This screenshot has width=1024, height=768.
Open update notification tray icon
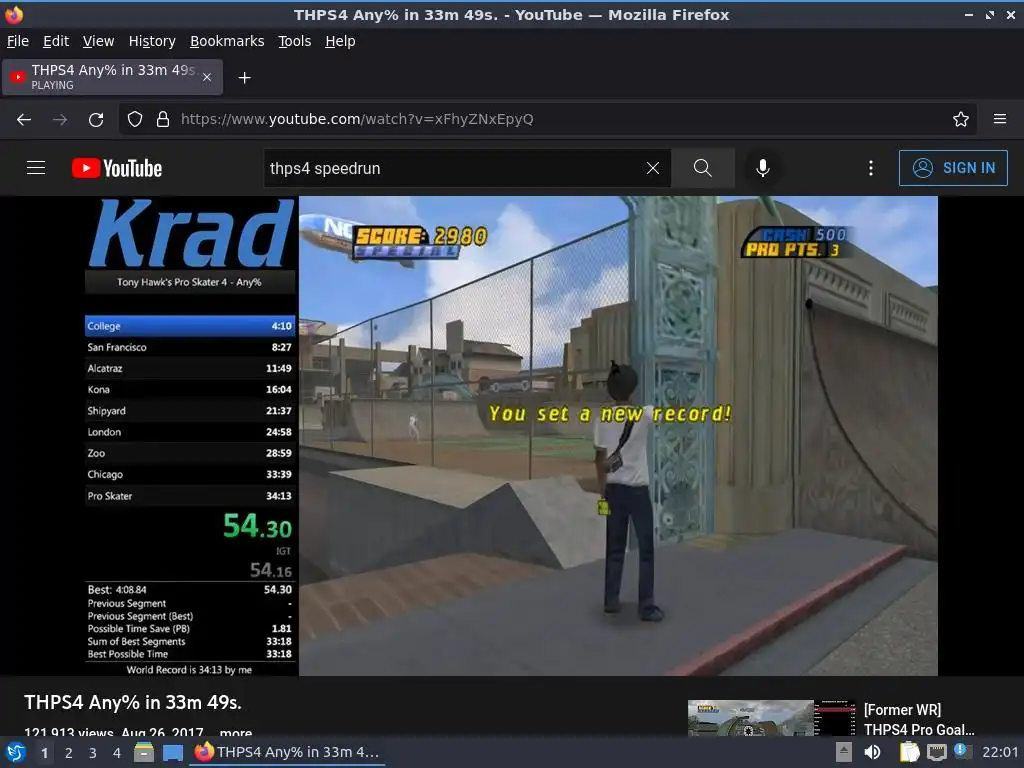(x=962, y=751)
